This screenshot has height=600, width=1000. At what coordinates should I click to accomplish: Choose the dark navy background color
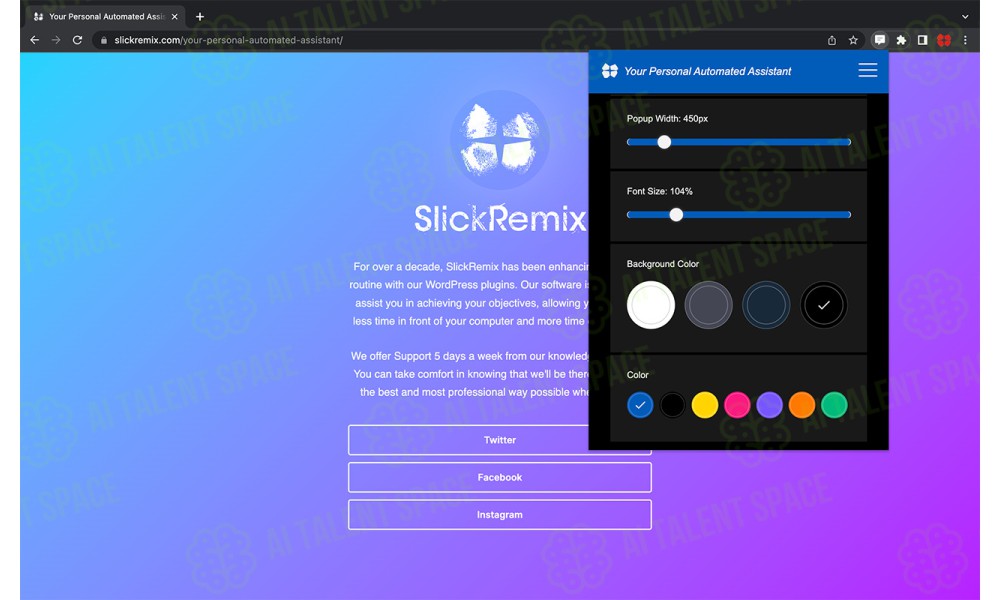click(766, 305)
